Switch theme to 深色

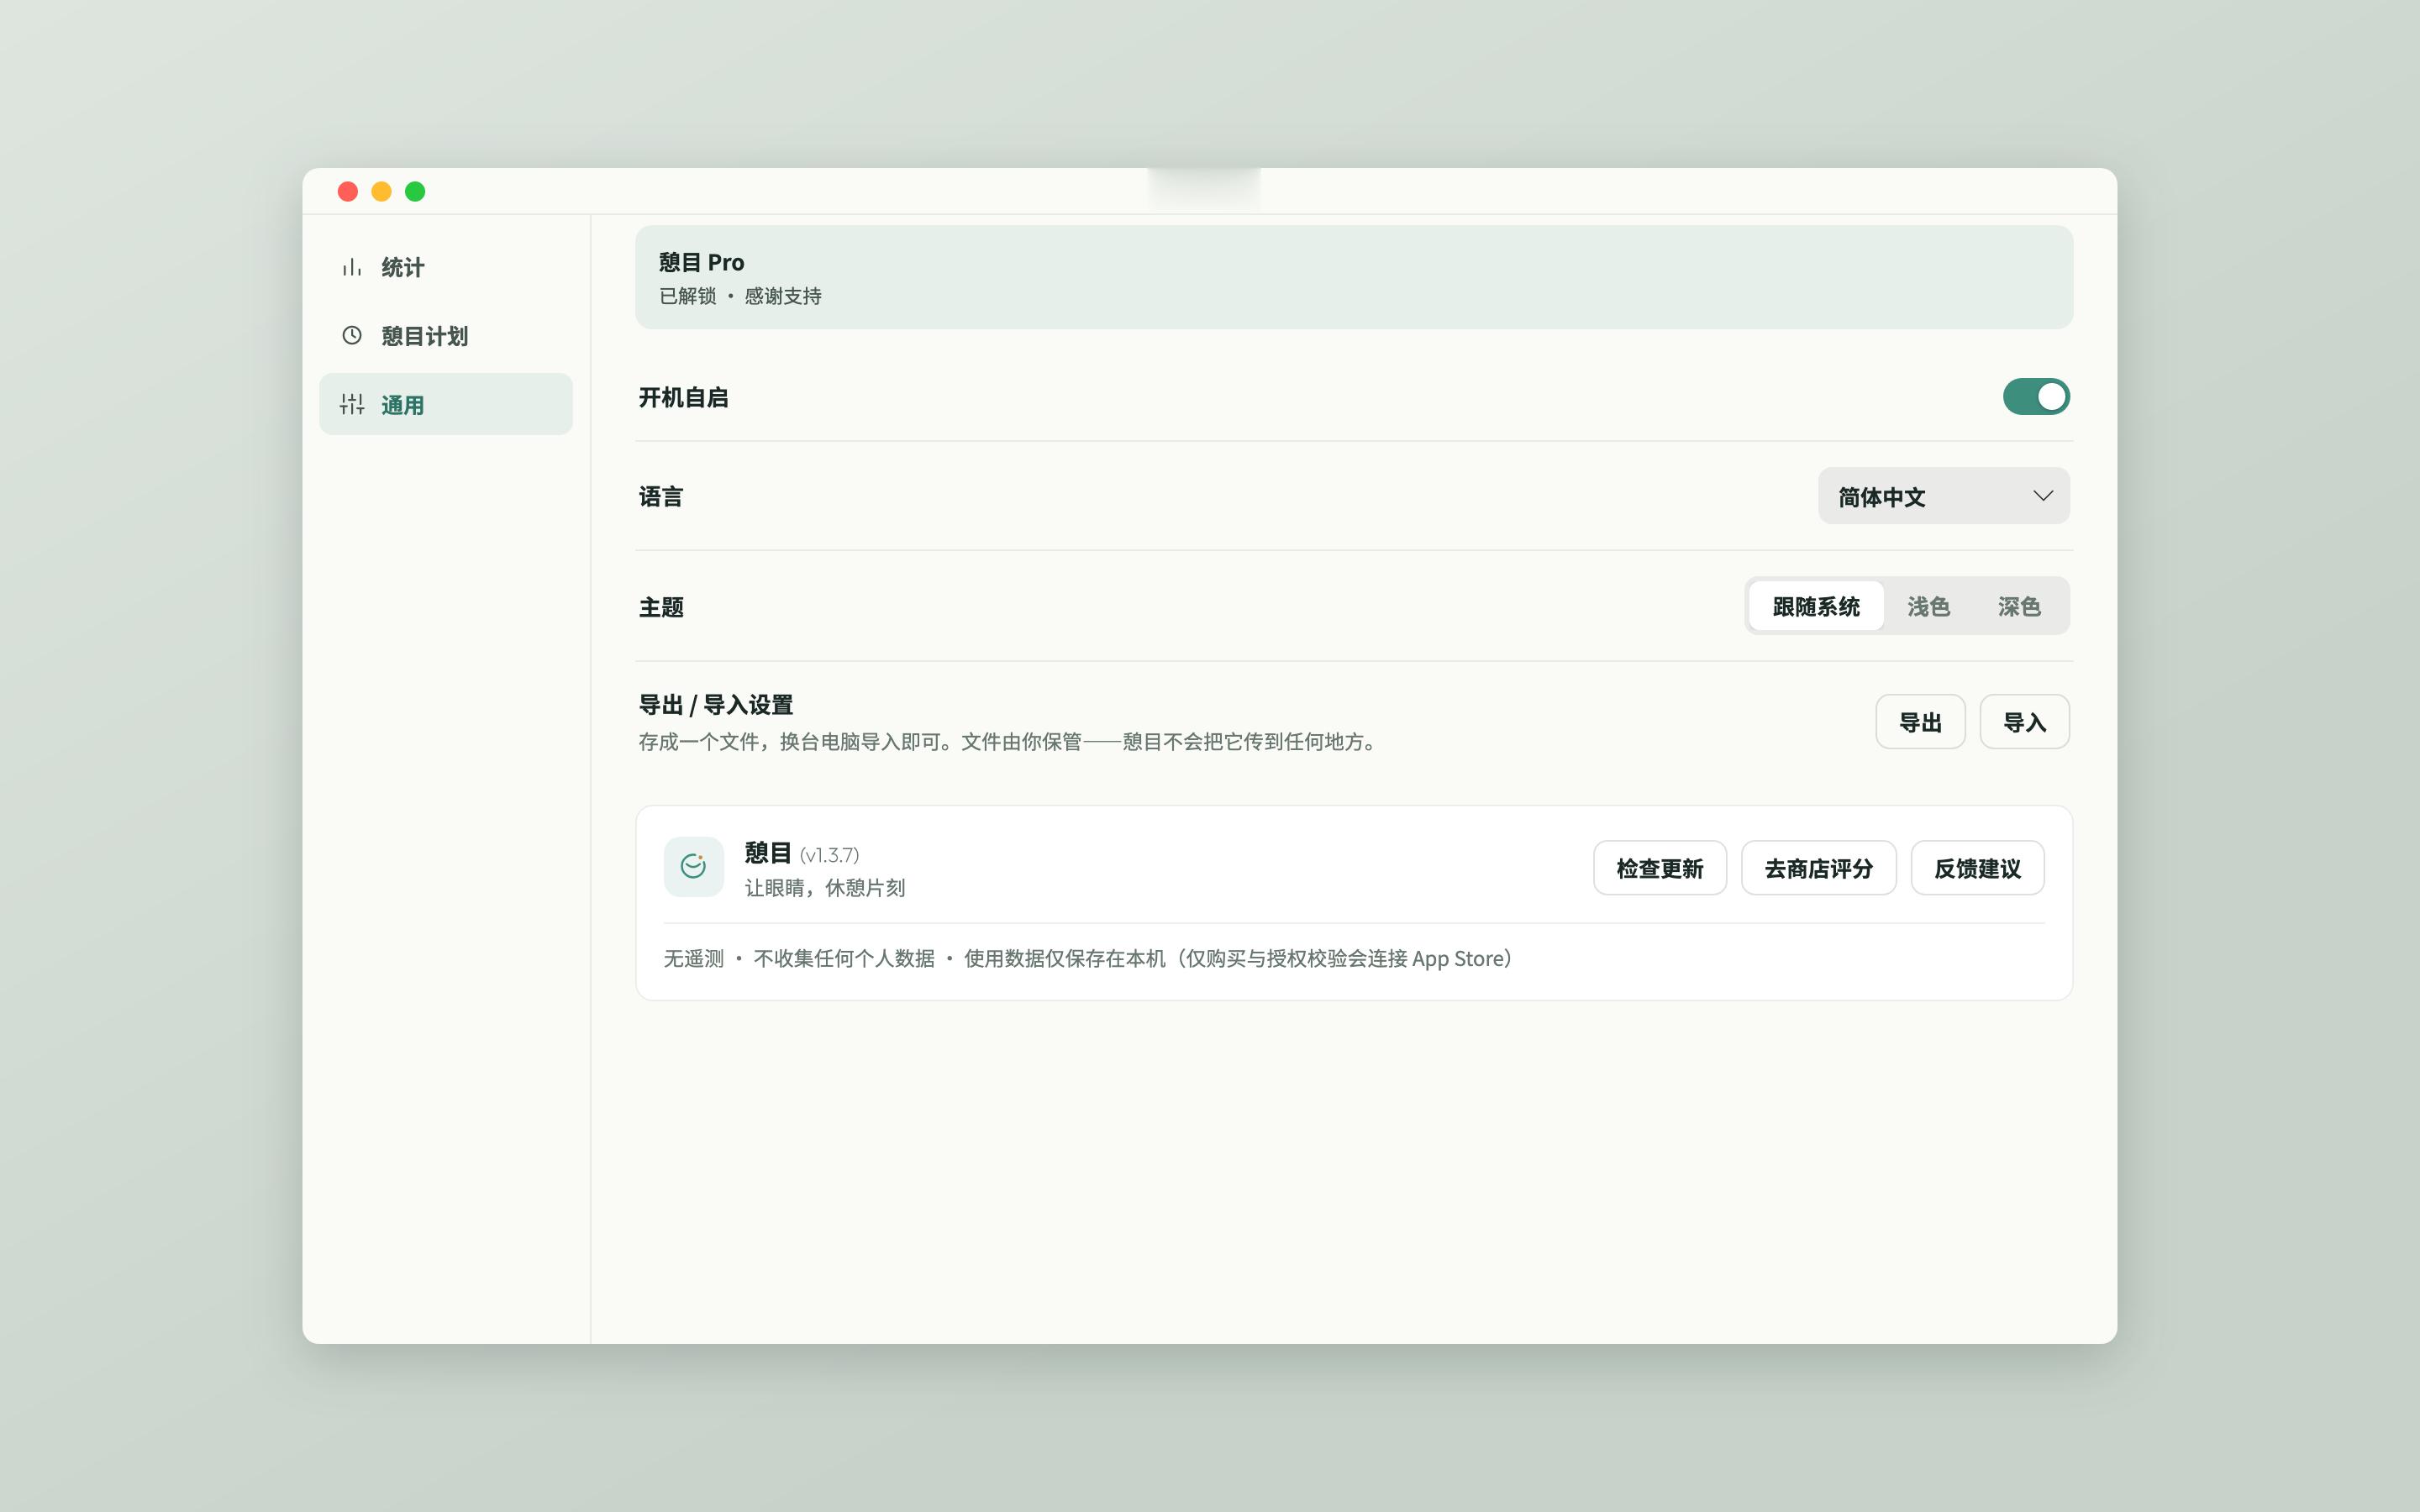point(2018,606)
